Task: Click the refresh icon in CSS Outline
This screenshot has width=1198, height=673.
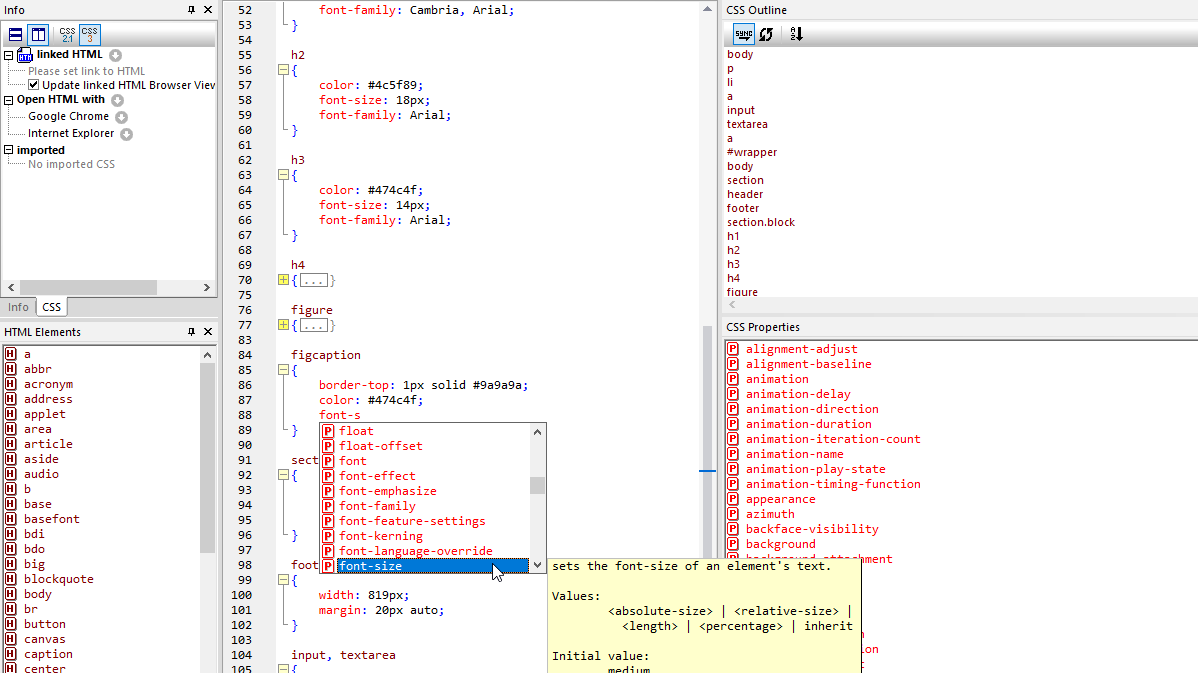Action: click(766, 34)
